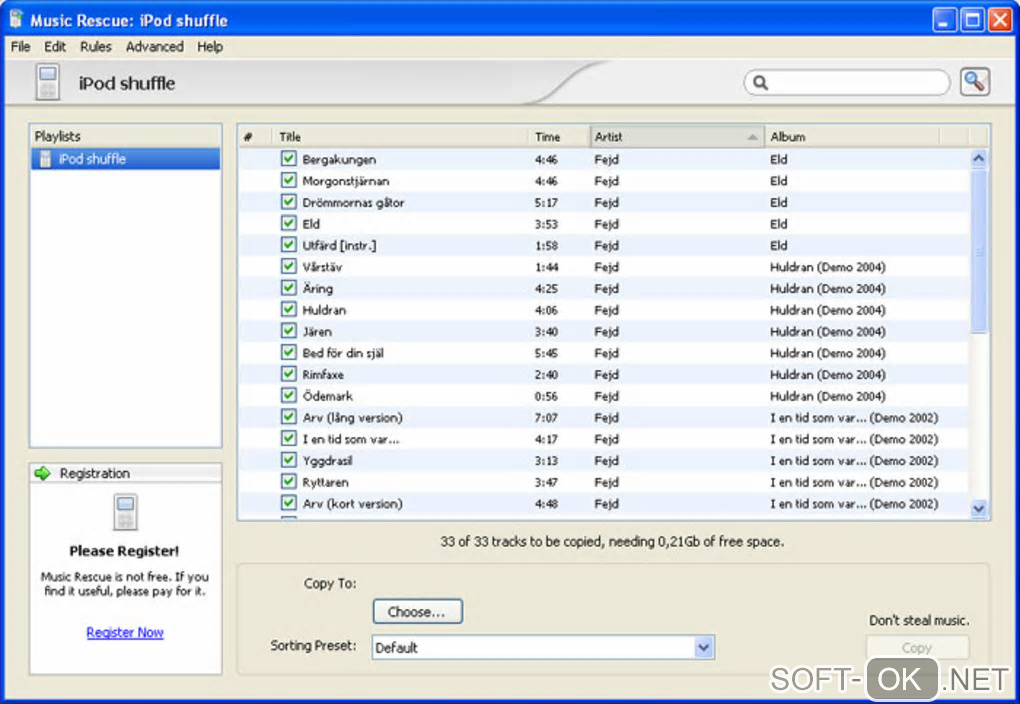Open the Sorting Preset dropdown
Viewport: 1020px width, 704px height.
click(x=703, y=647)
